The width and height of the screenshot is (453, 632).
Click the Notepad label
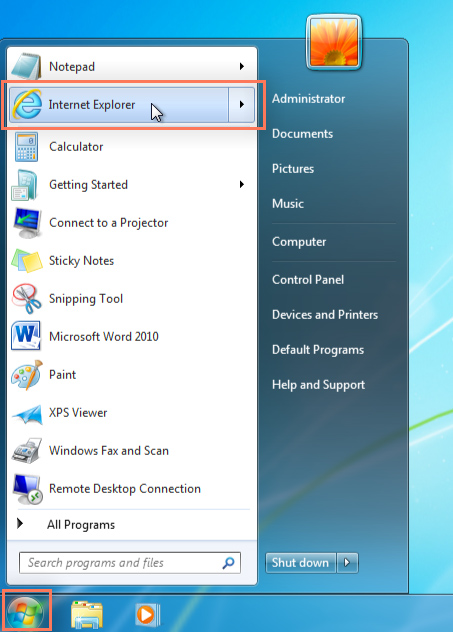[x=72, y=67]
